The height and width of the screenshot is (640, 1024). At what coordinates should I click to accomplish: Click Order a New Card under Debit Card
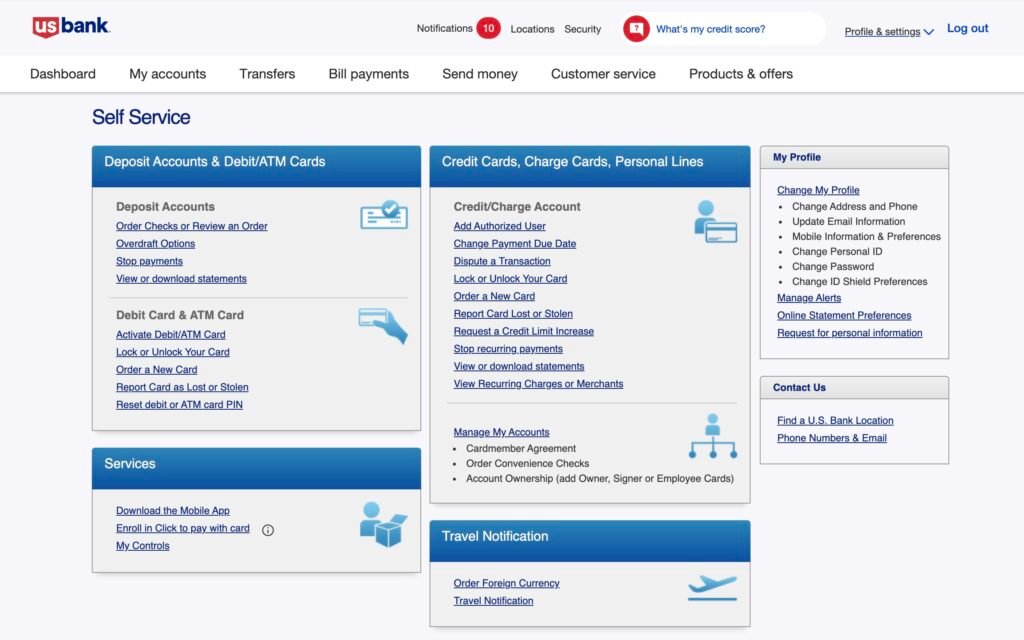point(157,370)
